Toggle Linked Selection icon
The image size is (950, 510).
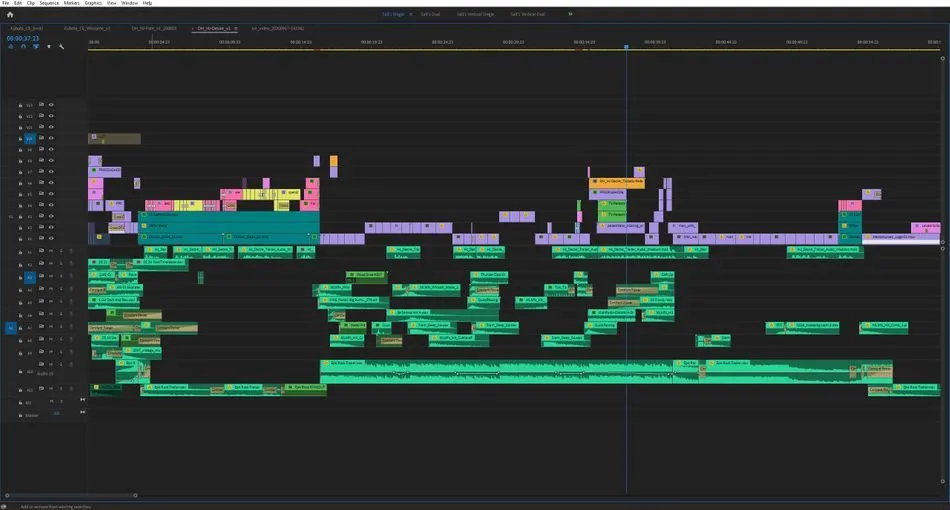pyautogui.click(x=36, y=46)
